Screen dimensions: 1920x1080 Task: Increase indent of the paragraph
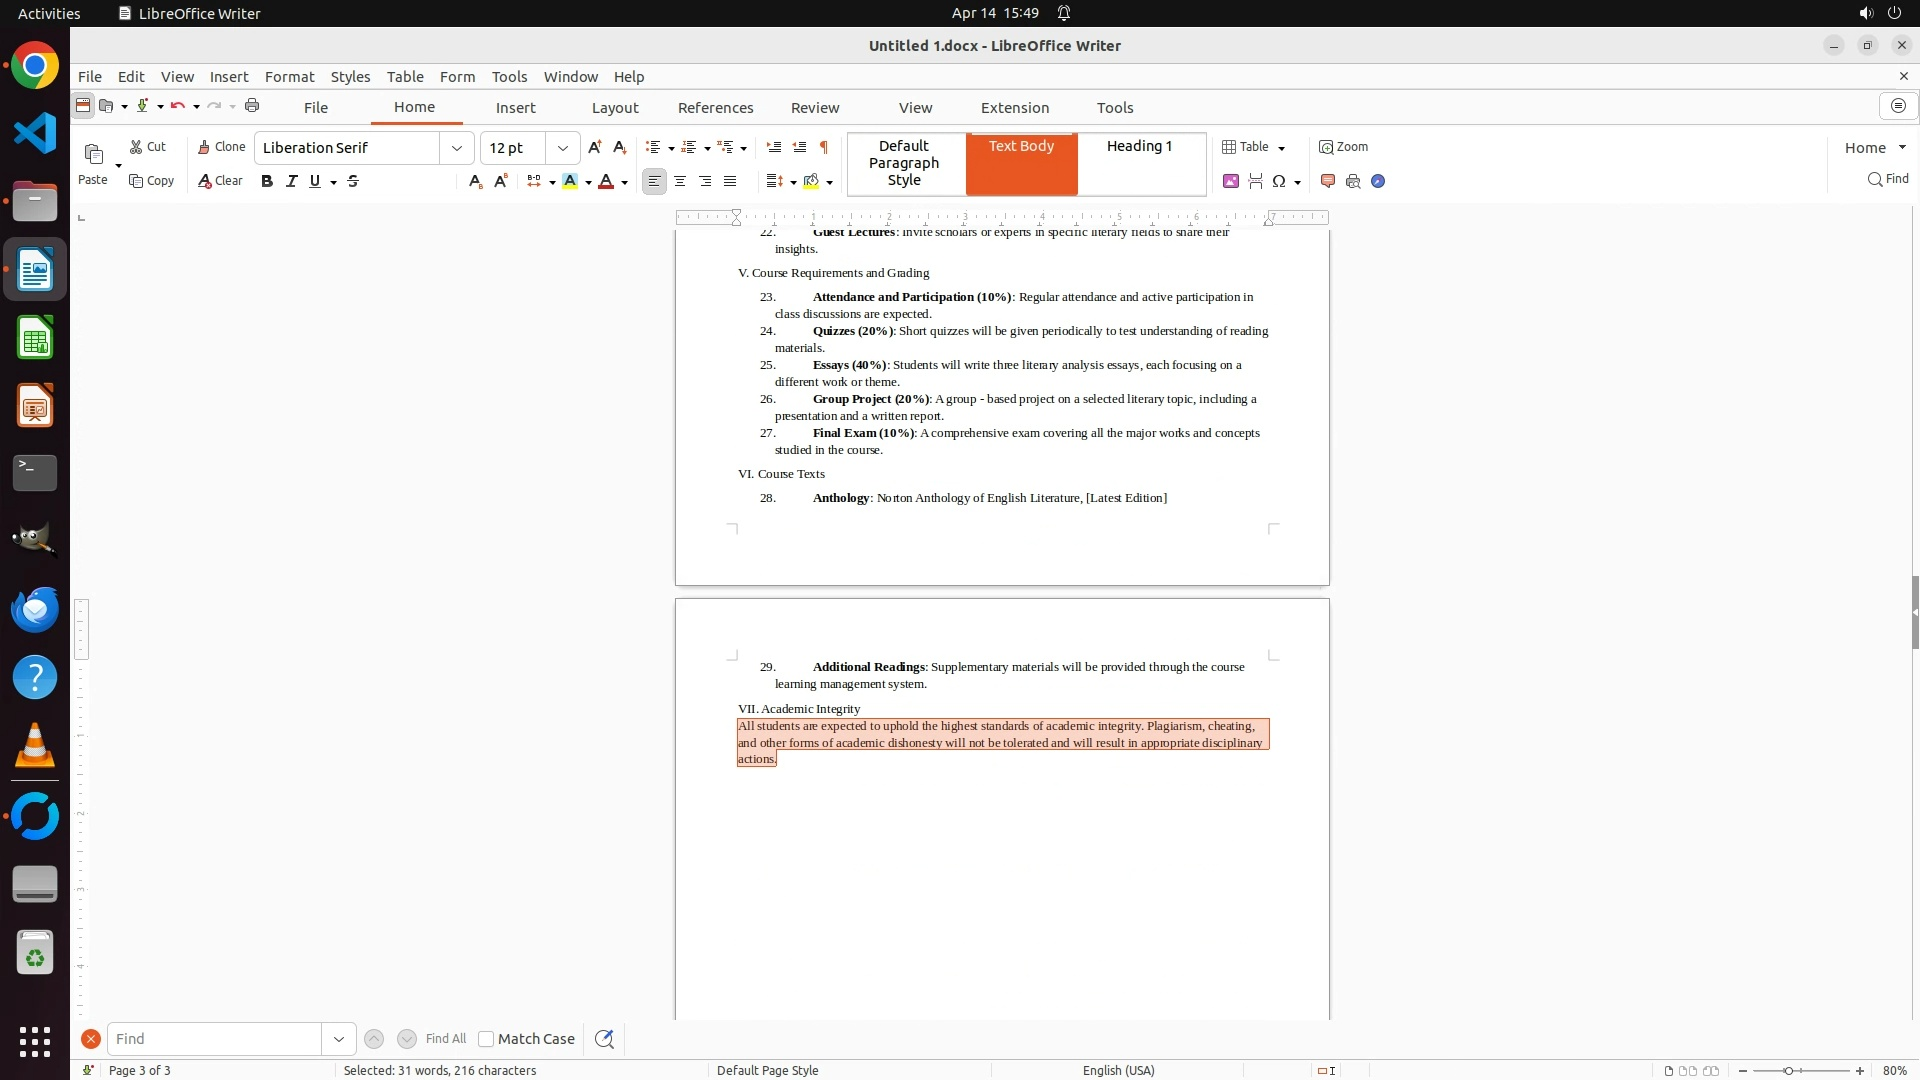pyautogui.click(x=773, y=147)
